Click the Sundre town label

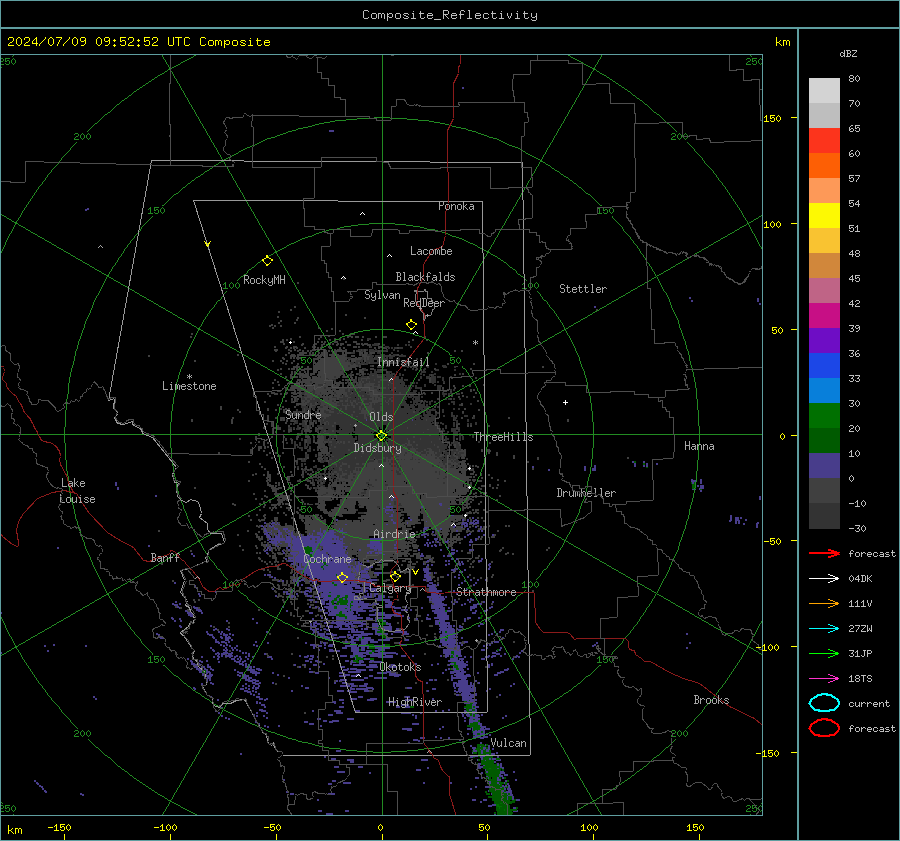[x=303, y=415]
